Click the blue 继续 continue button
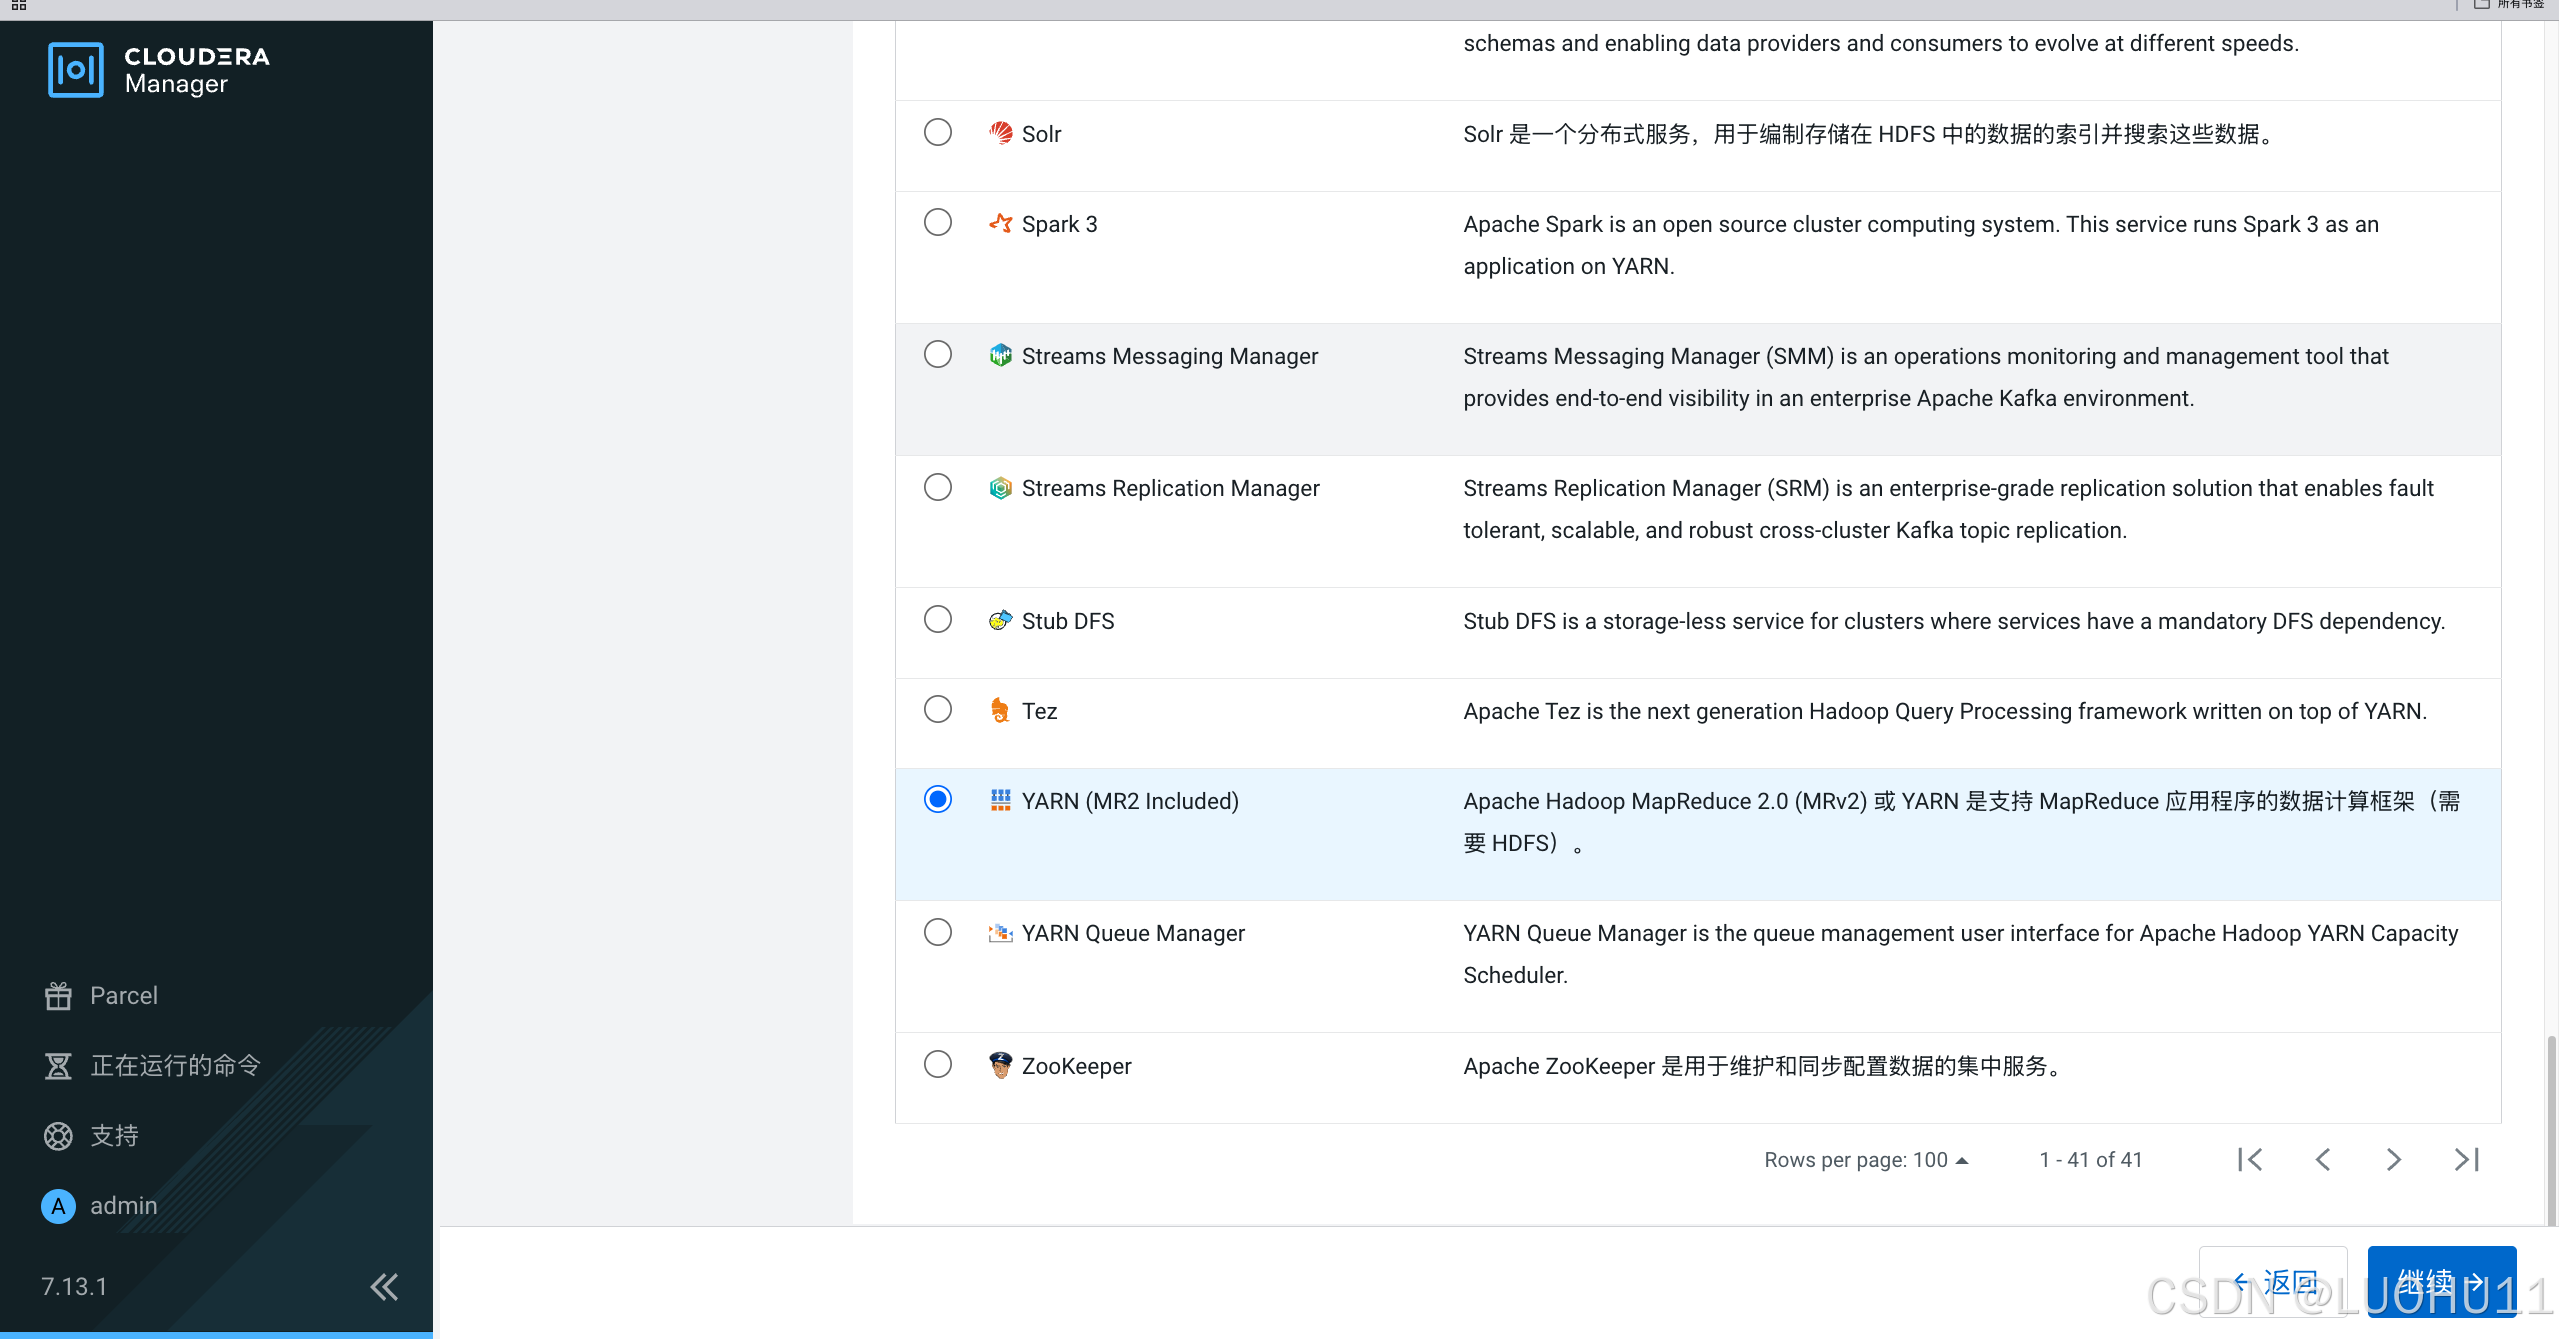The height and width of the screenshot is (1339, 2559). click(x=2441, y=1281)
